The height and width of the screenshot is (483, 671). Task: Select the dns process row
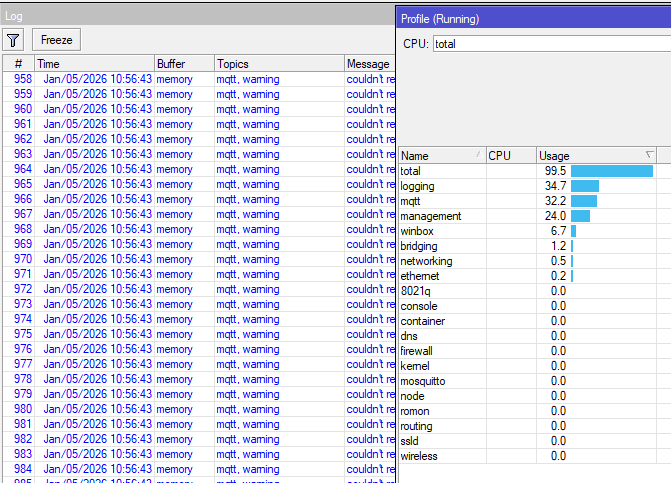tap(535, 336)
